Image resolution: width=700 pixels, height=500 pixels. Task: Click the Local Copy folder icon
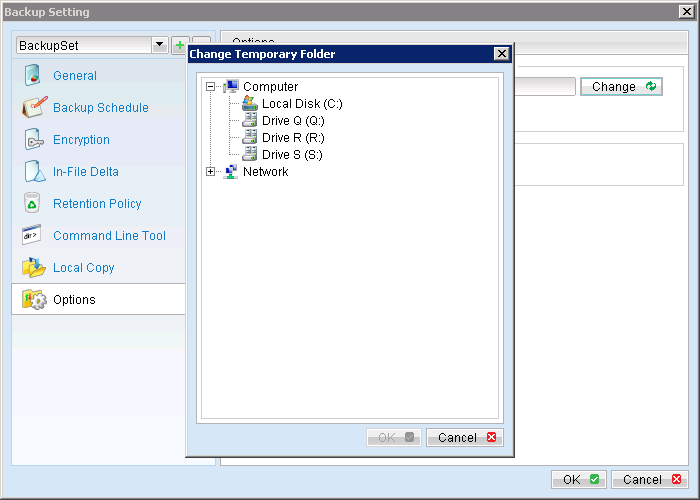(x=35, y=268)
